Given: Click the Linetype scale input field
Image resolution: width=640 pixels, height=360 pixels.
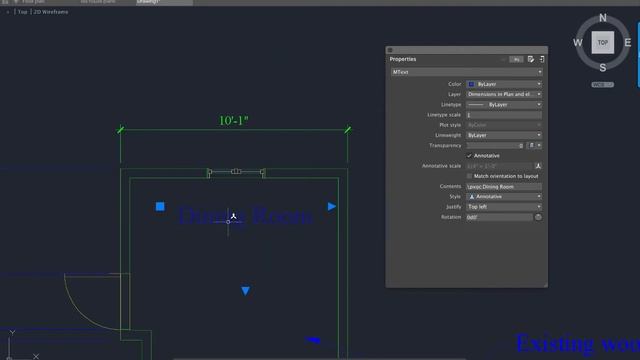Looking at the screenshot, I should [504, 115].
